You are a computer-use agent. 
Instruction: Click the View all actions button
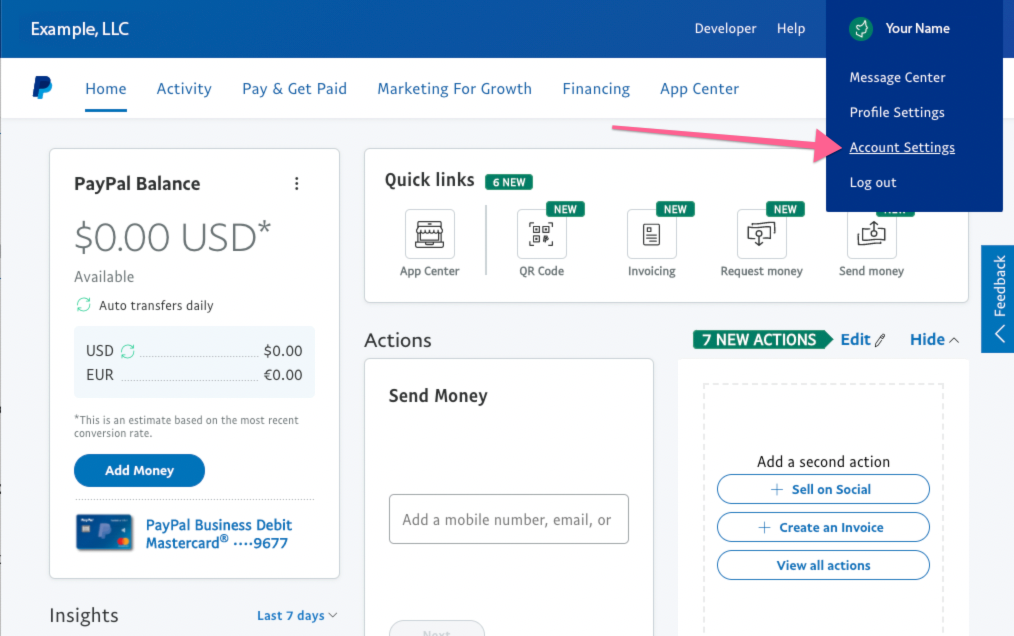tap(823, 565)
